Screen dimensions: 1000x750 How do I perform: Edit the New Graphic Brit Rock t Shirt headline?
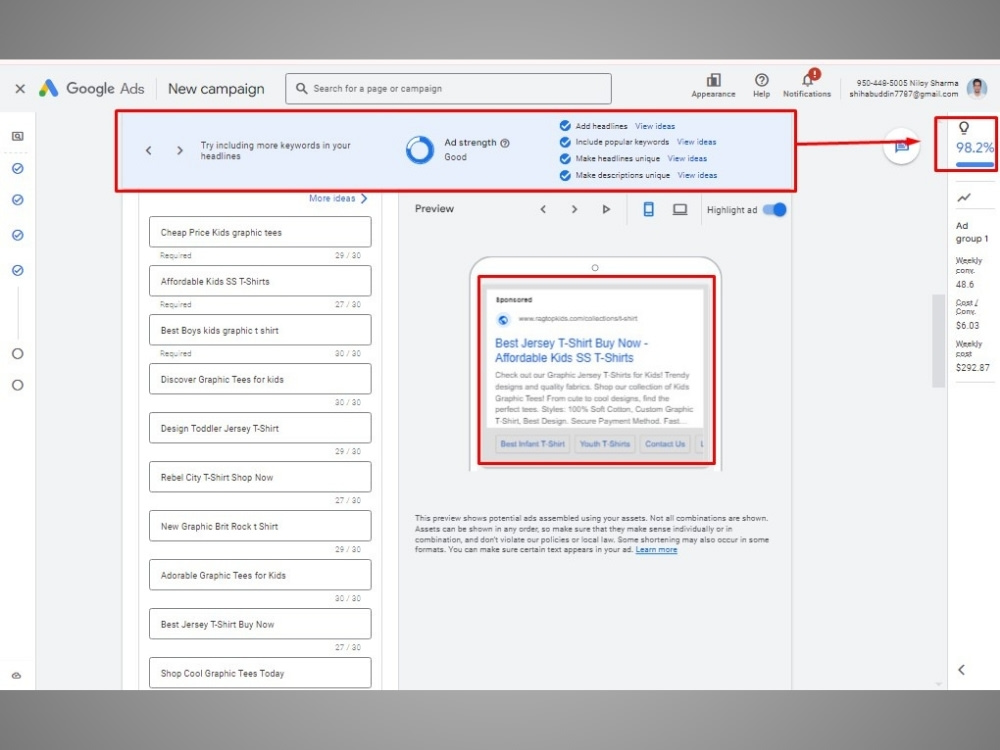point(260,526)
